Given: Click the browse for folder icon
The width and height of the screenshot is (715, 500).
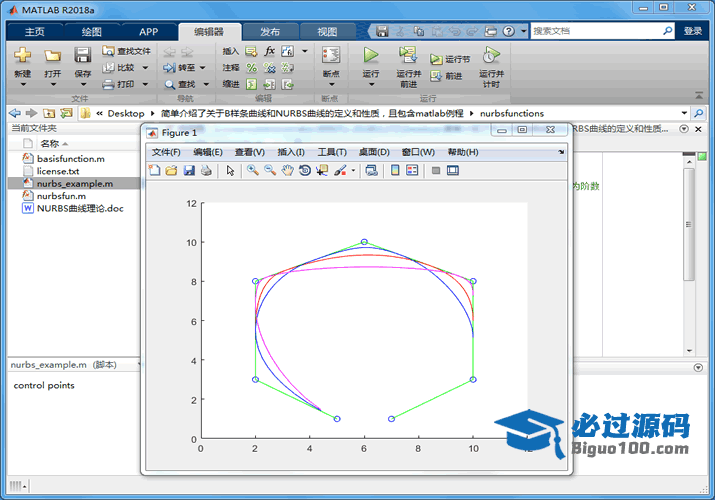Looking at the screenshot, I should point(66,113).
